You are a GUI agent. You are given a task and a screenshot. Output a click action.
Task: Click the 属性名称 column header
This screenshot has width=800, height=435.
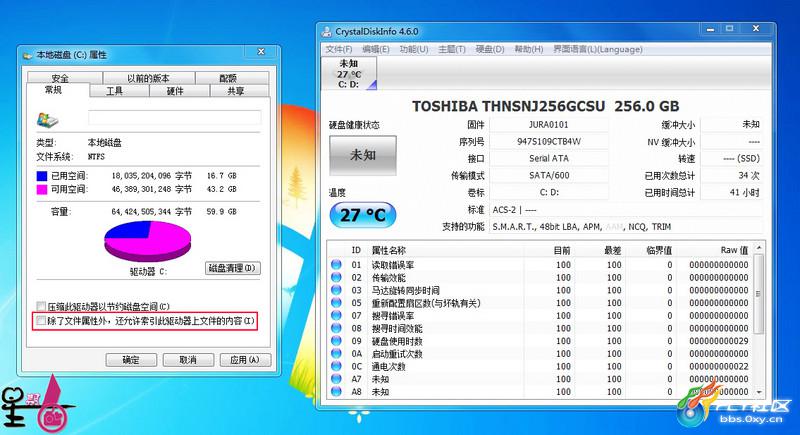(389, 250)
